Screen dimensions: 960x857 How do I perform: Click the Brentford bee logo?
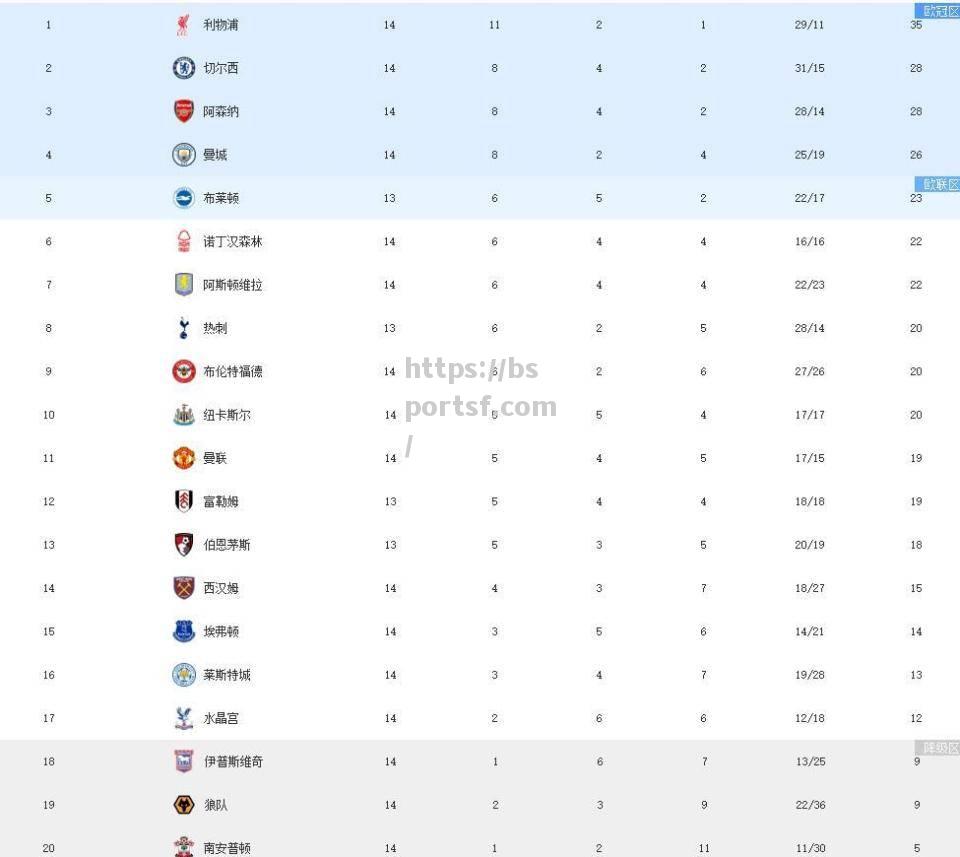[184, 372]
